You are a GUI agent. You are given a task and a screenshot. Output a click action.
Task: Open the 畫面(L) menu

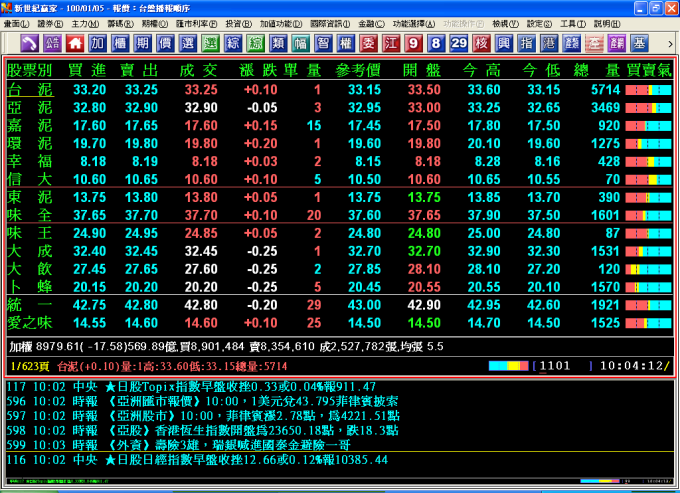pyautogui.click(x=16, y=24)
